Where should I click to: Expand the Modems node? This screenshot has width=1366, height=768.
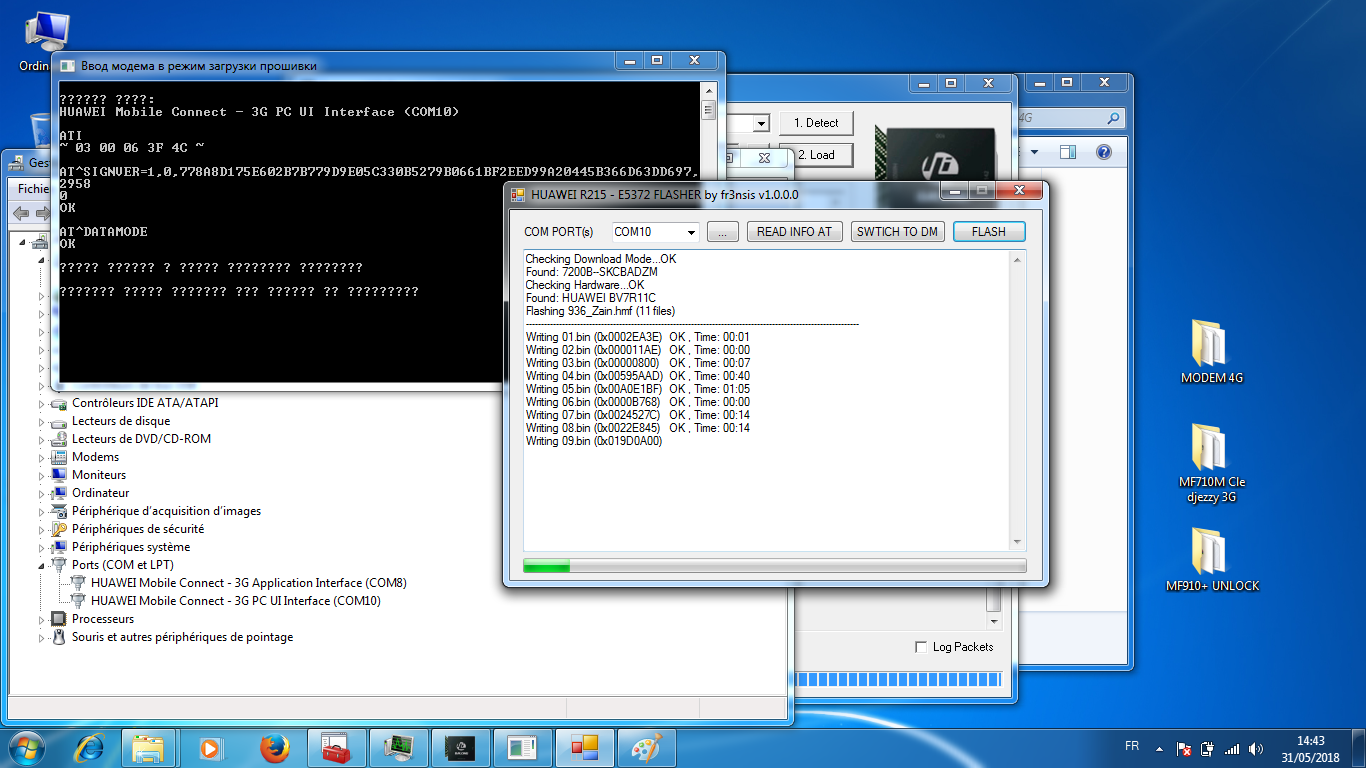(42, 457)
